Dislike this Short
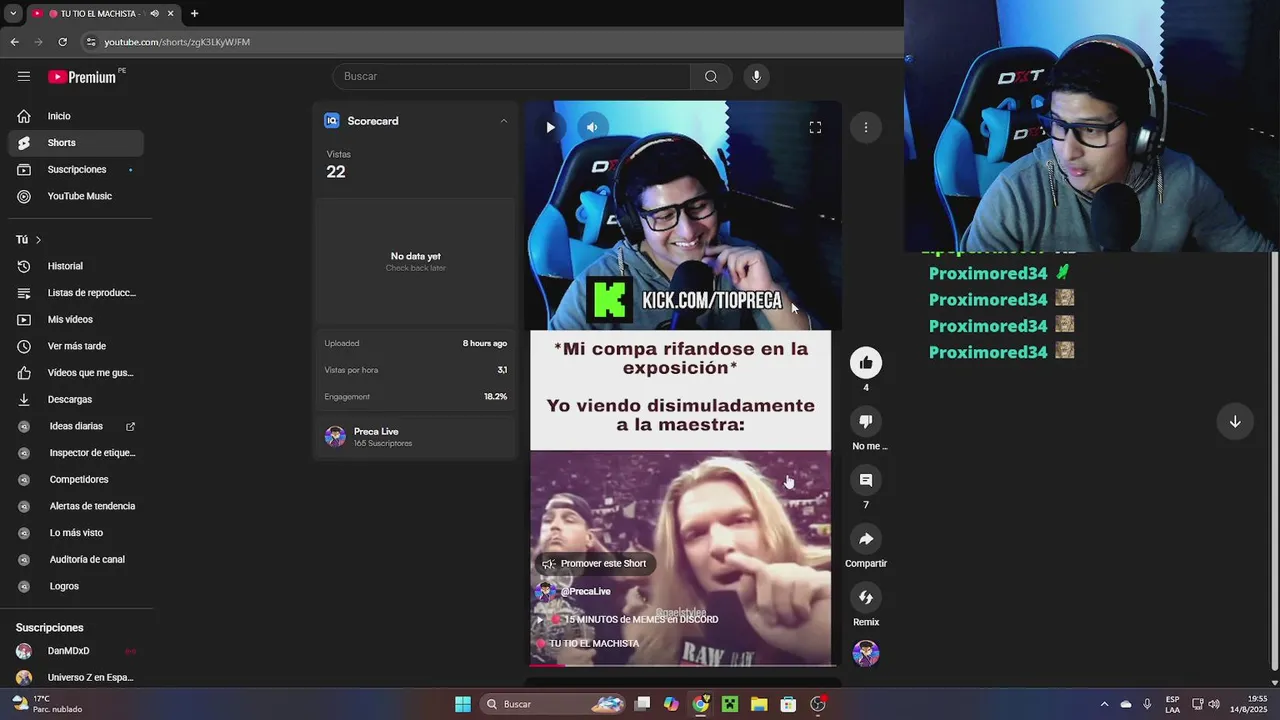Image resolution: width=1280 pixels, height=720 pixels. coord(866,421)
